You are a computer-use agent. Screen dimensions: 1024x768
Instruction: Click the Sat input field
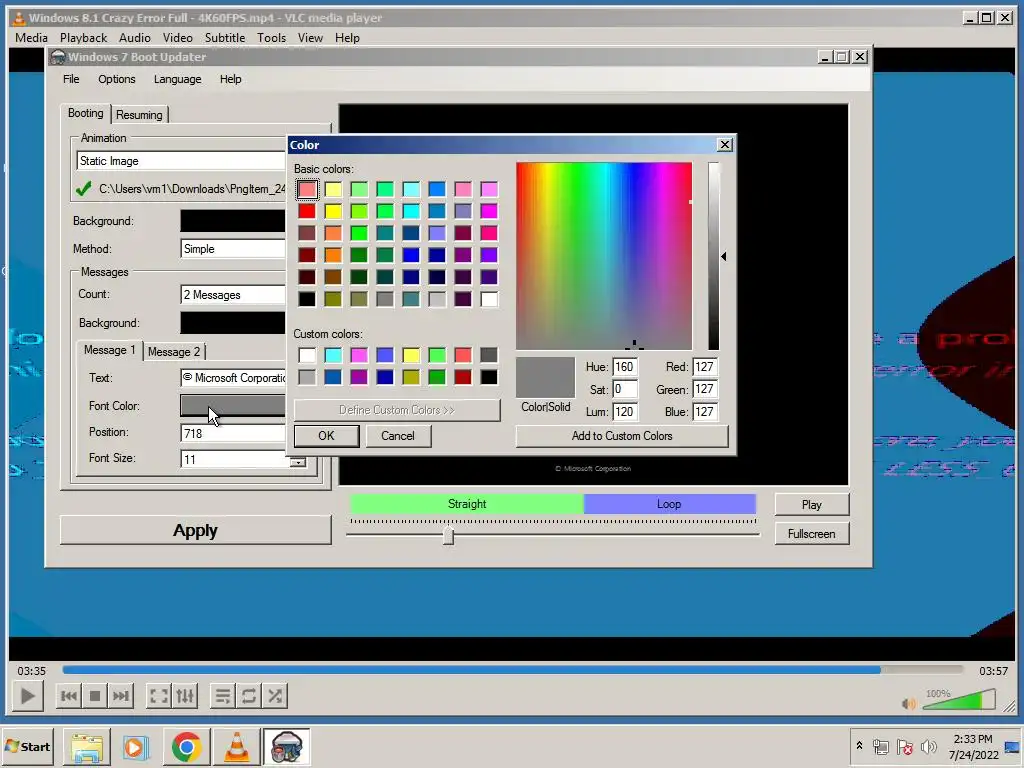point(625,389)
